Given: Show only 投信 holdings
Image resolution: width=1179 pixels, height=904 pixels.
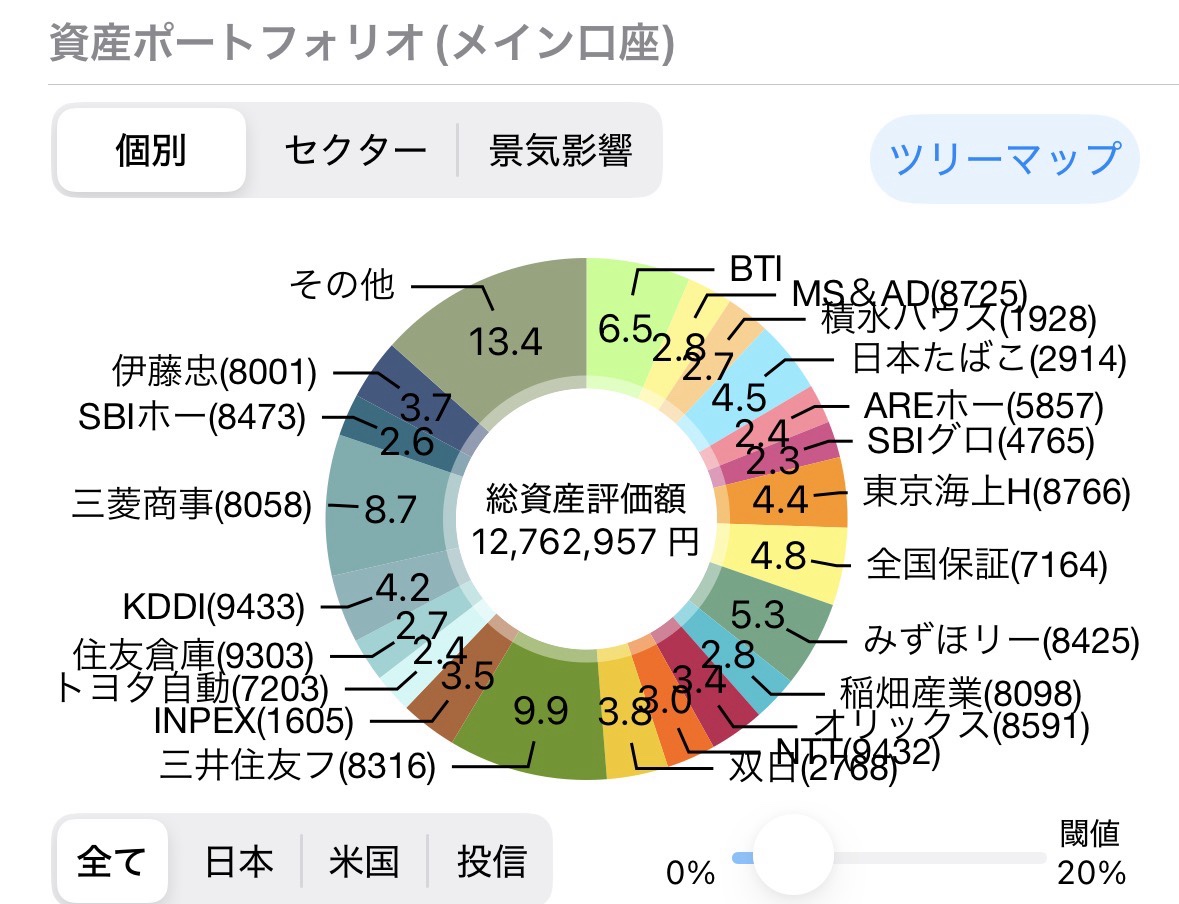Looking at the screenshot, I should pos(491,861).
